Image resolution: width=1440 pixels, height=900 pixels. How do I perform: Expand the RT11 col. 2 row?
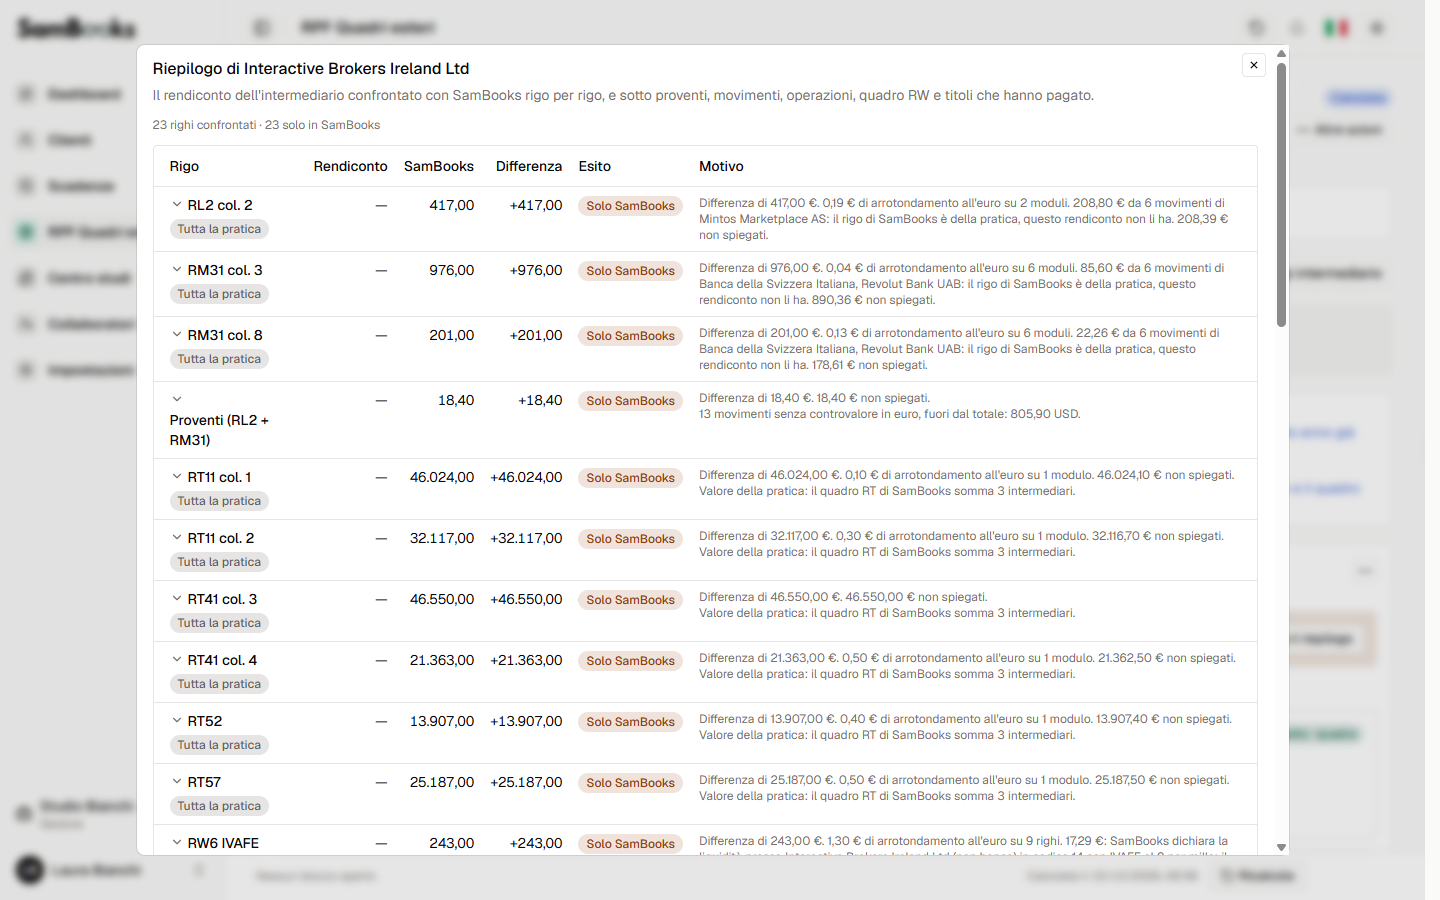[x=177, y=538]
